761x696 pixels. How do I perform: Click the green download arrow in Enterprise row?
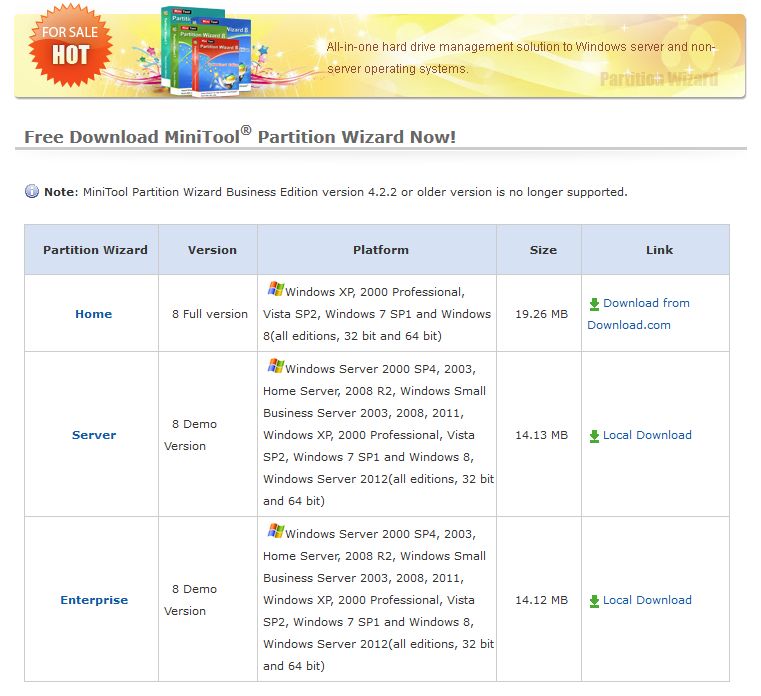coord(594,601)
